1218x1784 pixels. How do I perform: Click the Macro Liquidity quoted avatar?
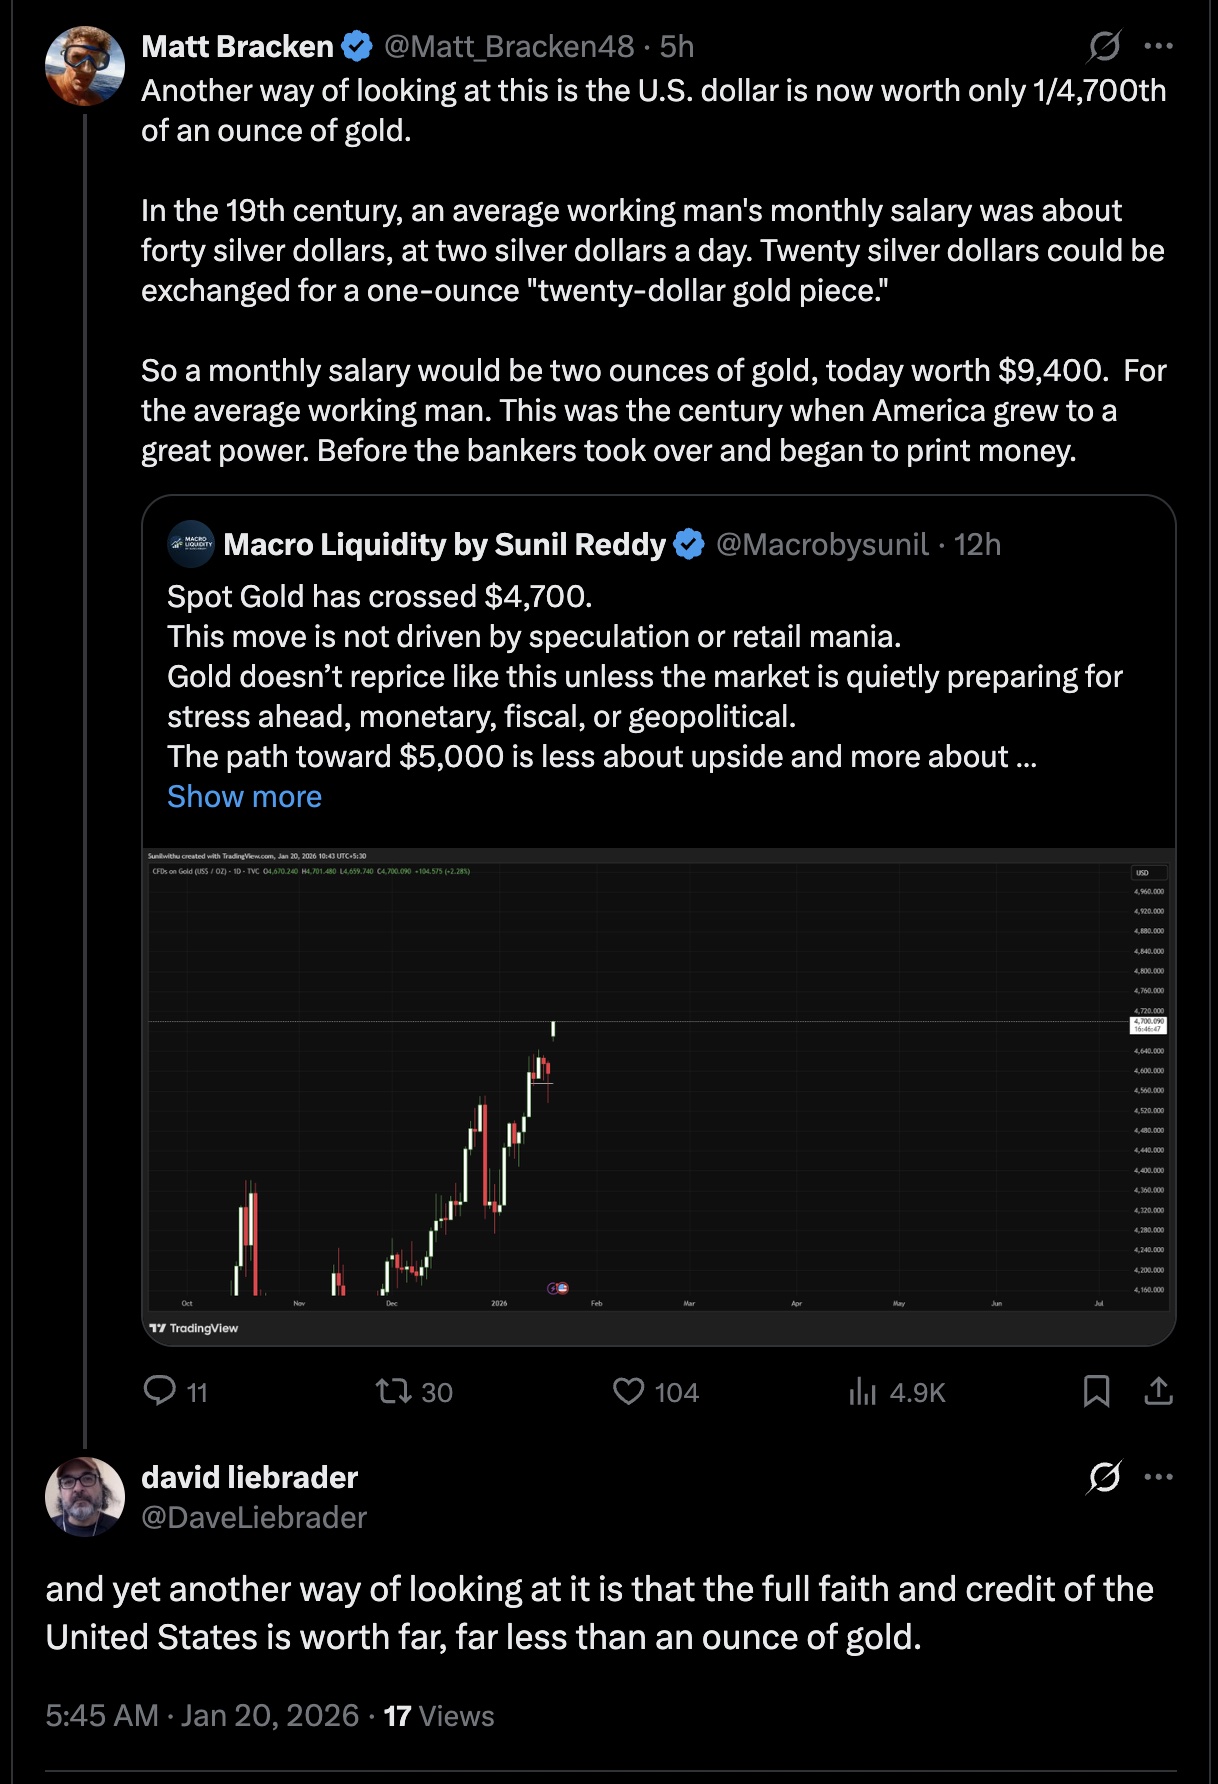191,544
